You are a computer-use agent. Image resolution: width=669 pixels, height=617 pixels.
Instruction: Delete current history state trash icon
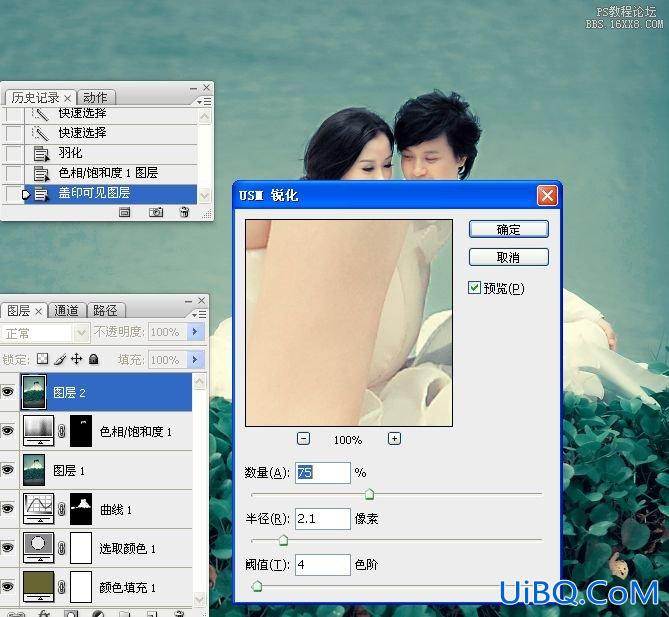[184, 212]
